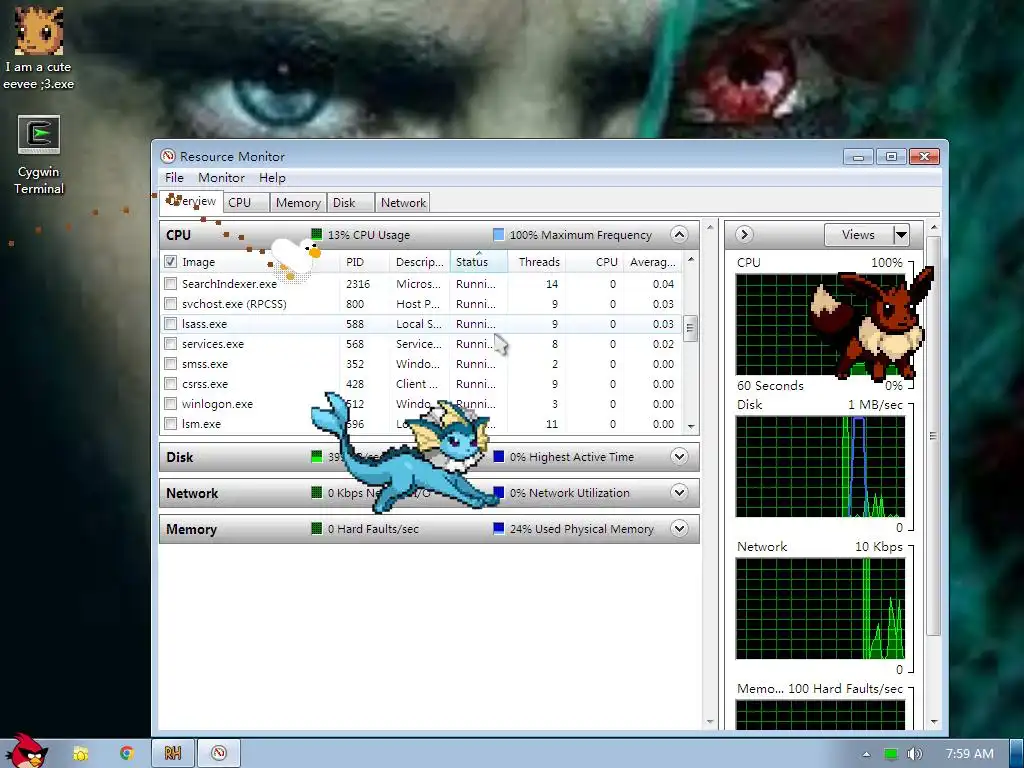Screen dimensions: 1024x768
Task: Expand the Disk section chevron
Action: [679, 456]
